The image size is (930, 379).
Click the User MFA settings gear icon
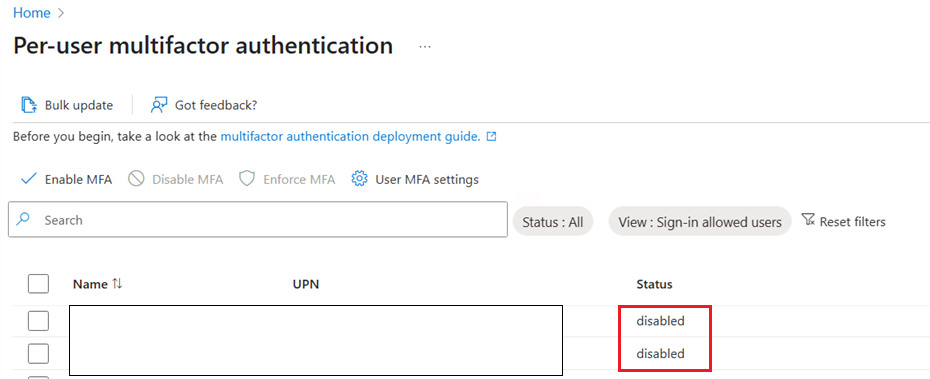coord(359,179)
